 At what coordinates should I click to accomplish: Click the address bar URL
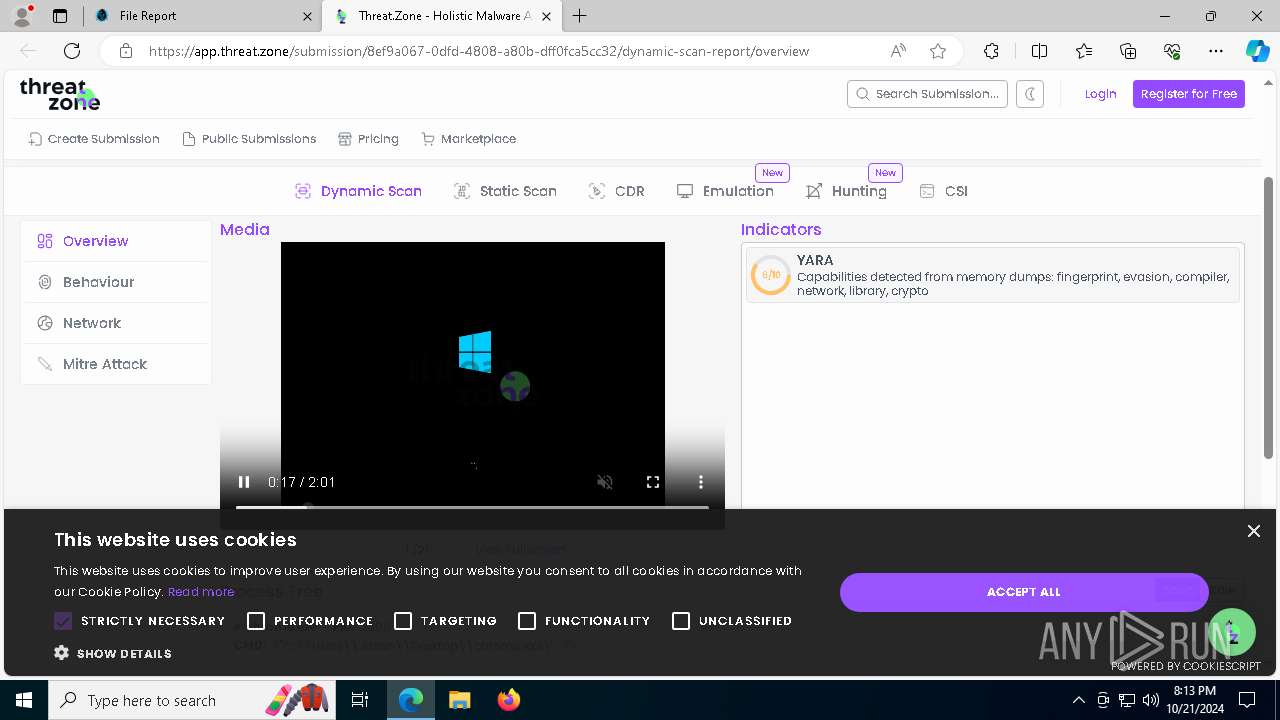(x=479, y=51)
